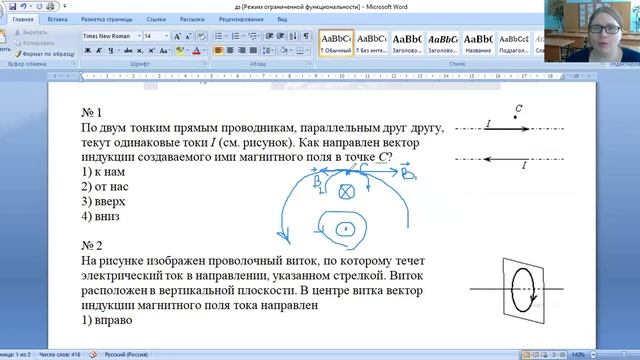This screenshot has width=640, height=360.
Task: Redo using the quick access toolbar
Action: tap(40, 7)
